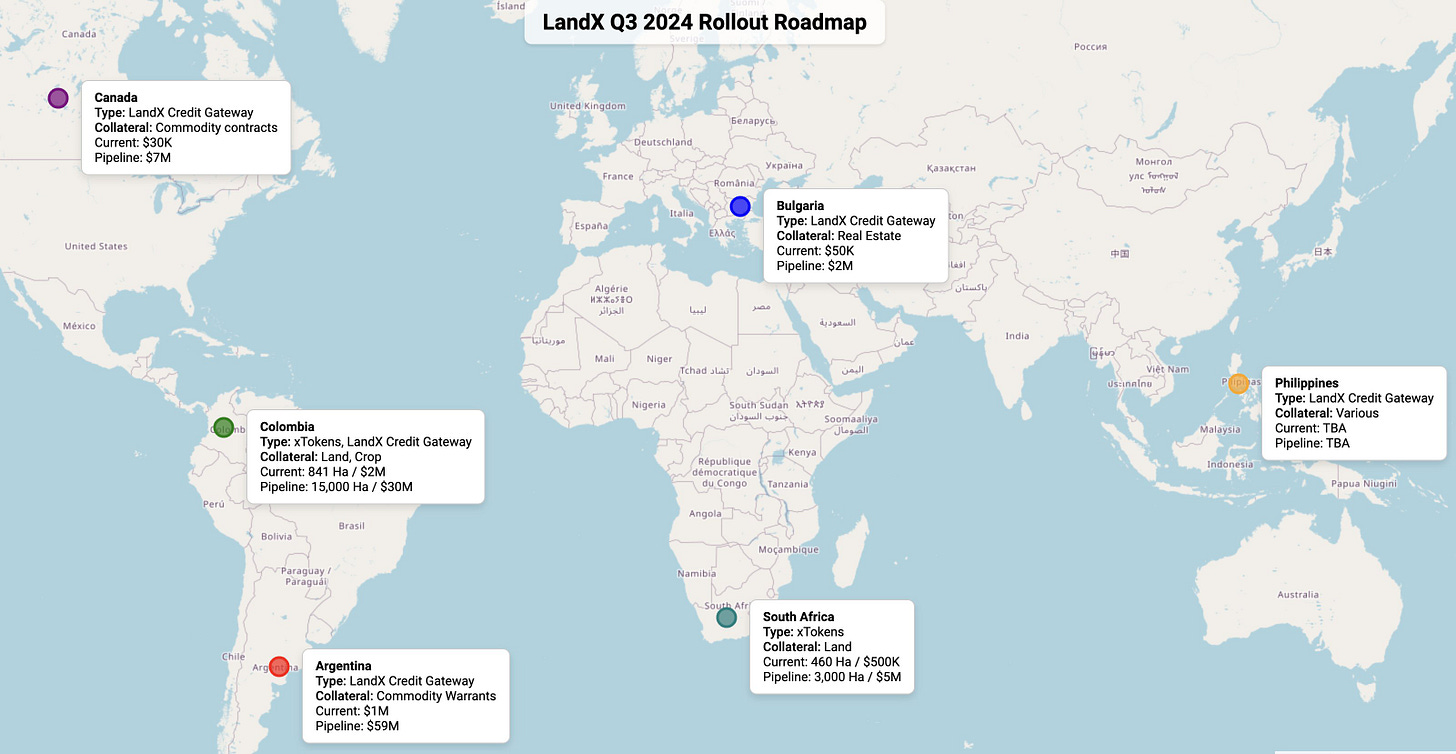Click Argentina's Current: $1M line

(351, 711)
